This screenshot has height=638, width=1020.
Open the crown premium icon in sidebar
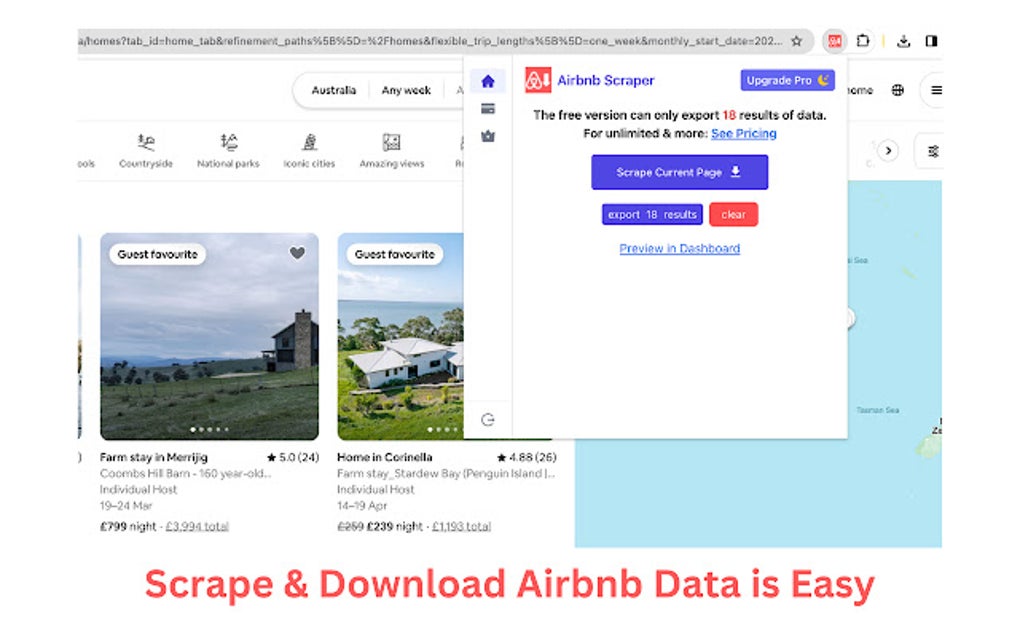pyautogui.click(x=487, y=136)
